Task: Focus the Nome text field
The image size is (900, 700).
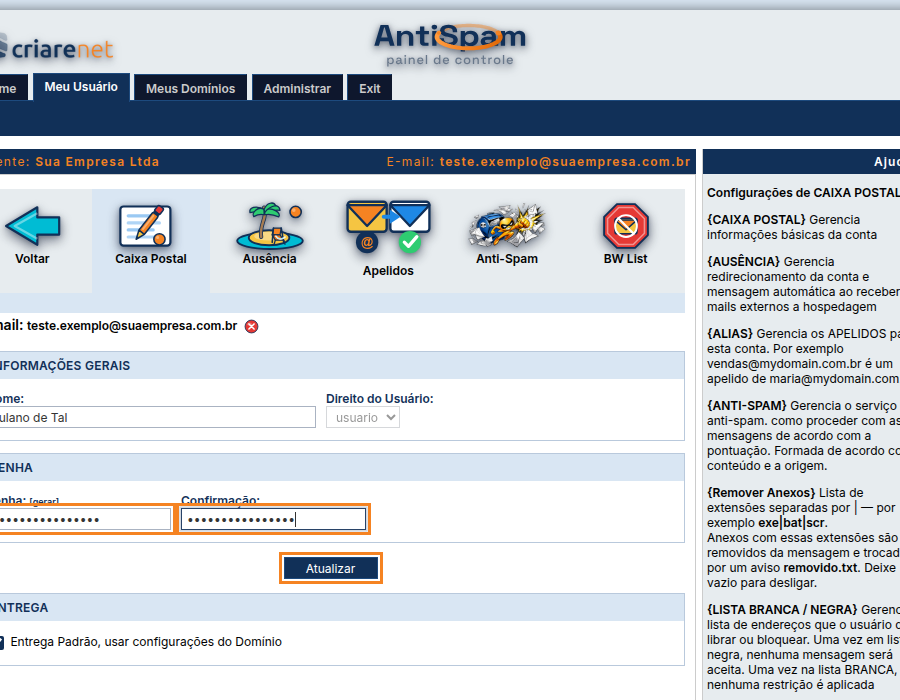Action: (157, 417)
